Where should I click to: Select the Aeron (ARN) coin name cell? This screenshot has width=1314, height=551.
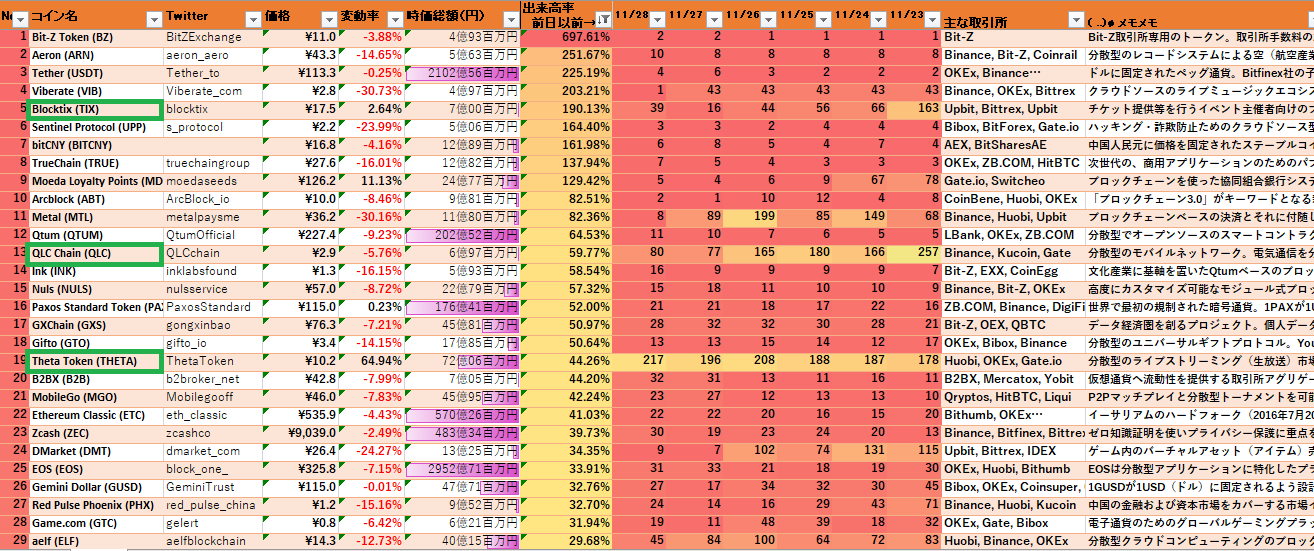click(95, 54)
